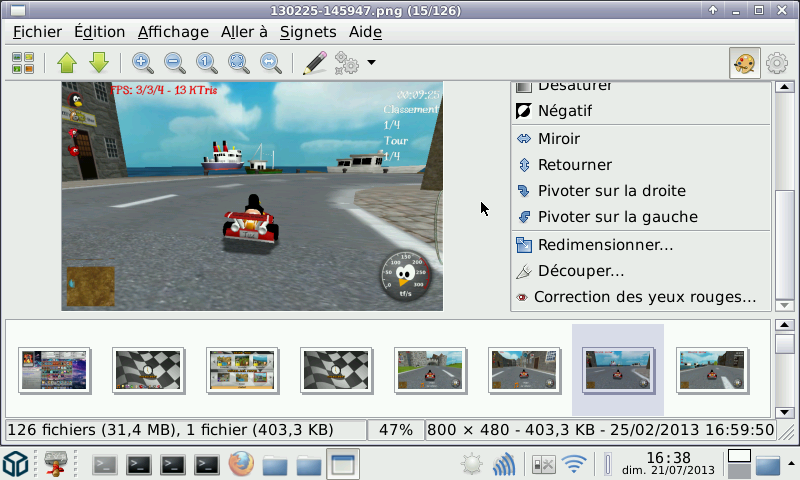This screenshot has height=480, width=800.
Task: Launch Firefox from the taskbar
Action: [241, 464]
